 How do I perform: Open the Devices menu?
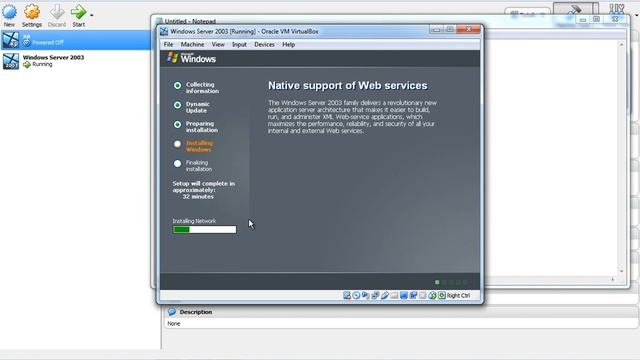[x=264, y=44]
